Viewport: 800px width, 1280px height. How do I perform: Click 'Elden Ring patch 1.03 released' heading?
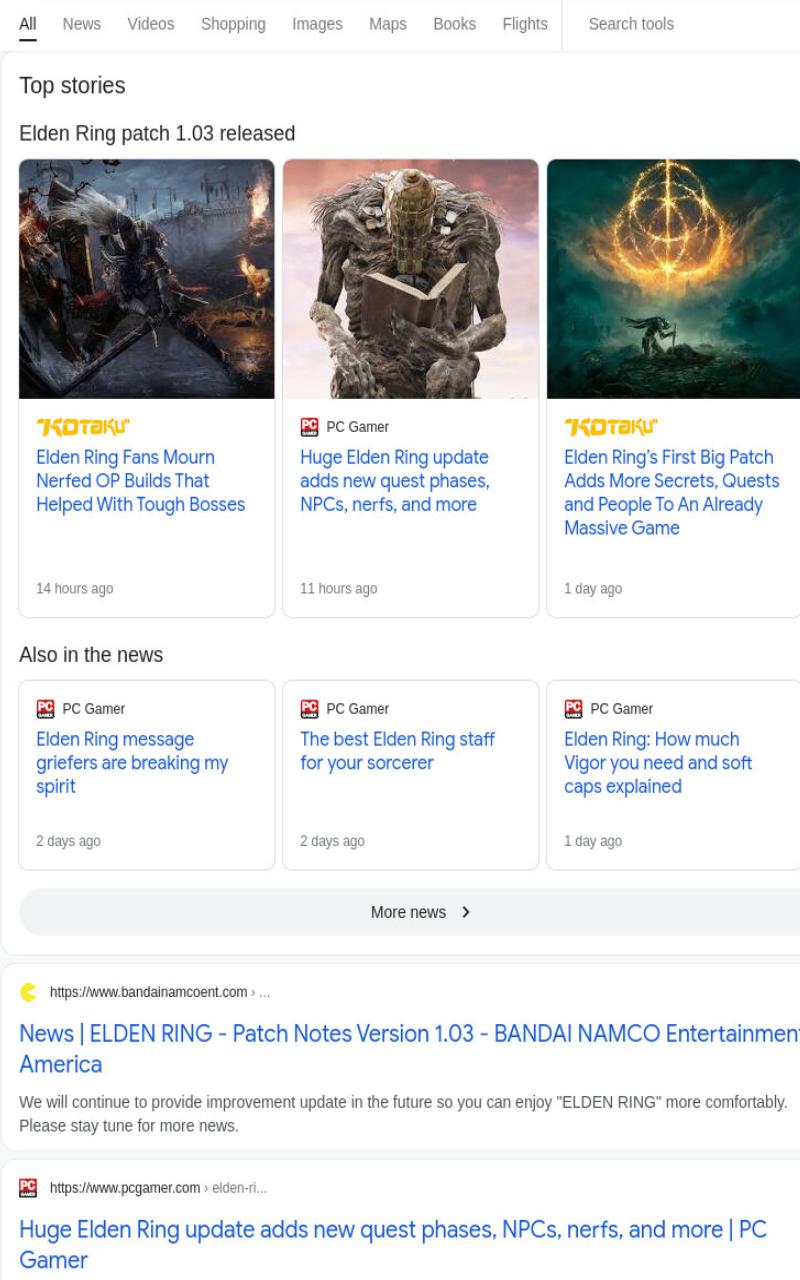click(x=157, y=133)
